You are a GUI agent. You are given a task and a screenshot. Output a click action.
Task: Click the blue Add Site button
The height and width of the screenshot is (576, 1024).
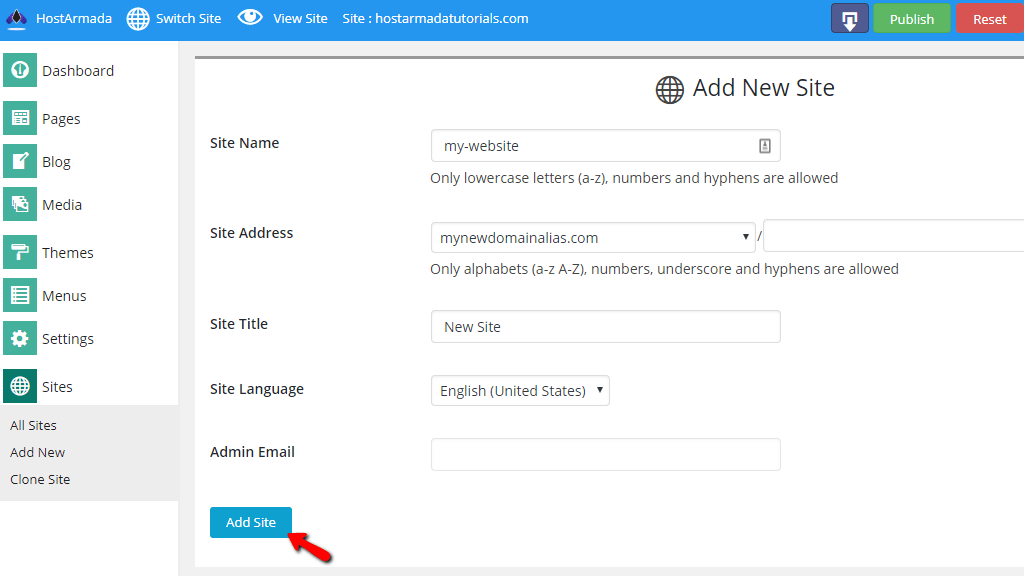coord(251,522)
